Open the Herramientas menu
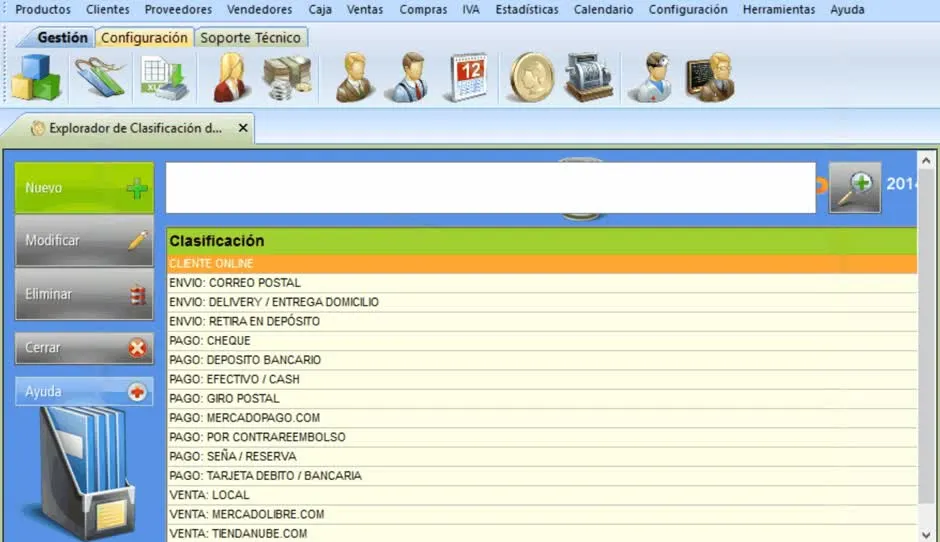 coord(779,10)
